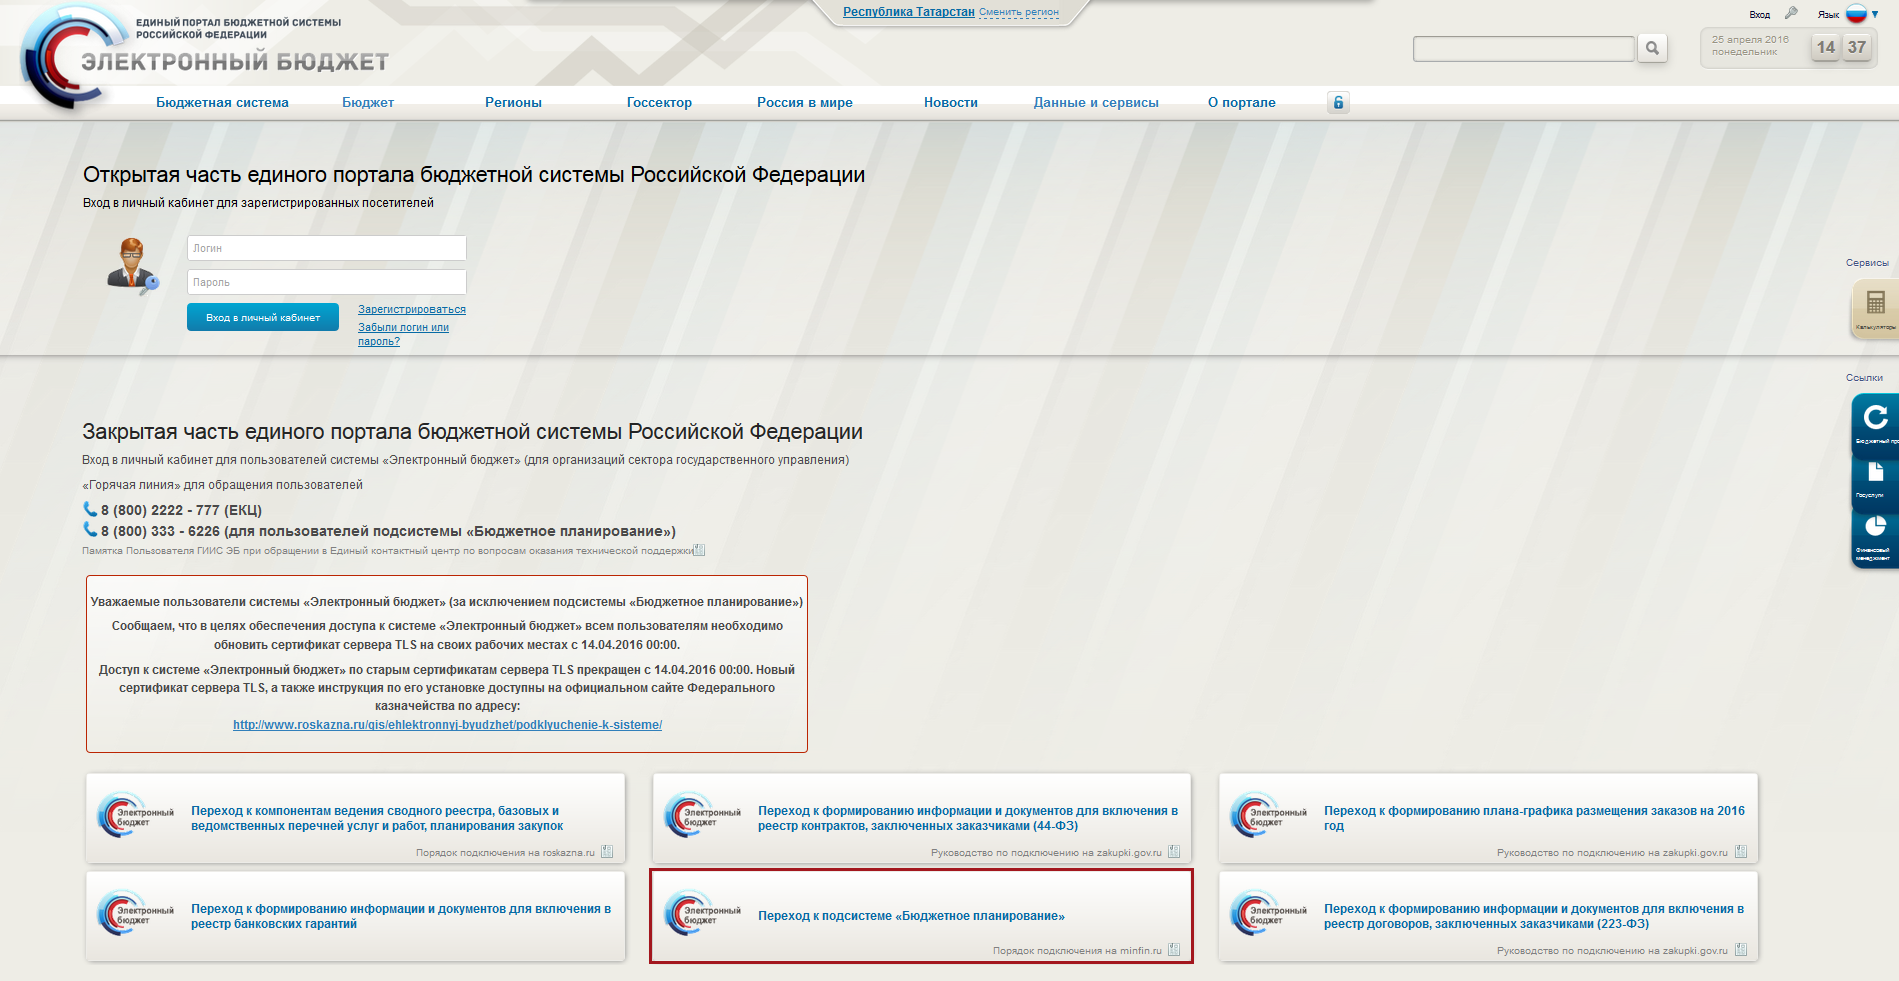Click the key icon next to Вход
This screenshot has height=981, width=1899.
(1791, 14)
